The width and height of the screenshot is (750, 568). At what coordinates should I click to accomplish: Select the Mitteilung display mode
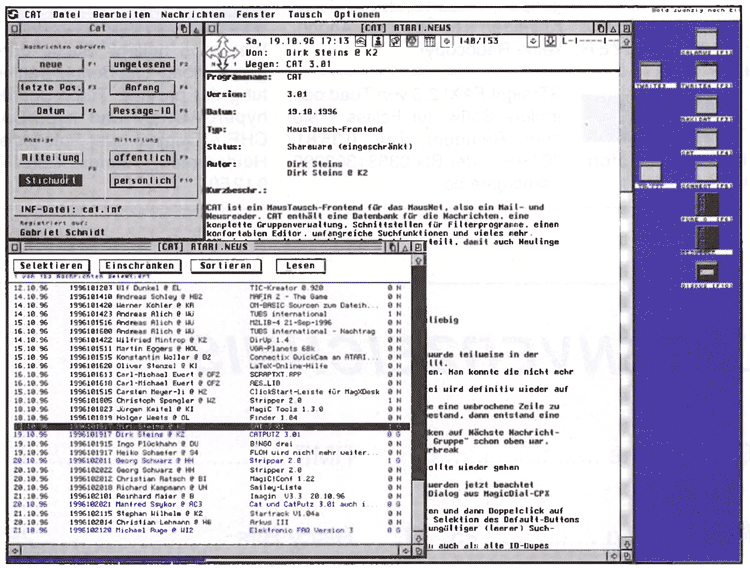click(51, 157)
